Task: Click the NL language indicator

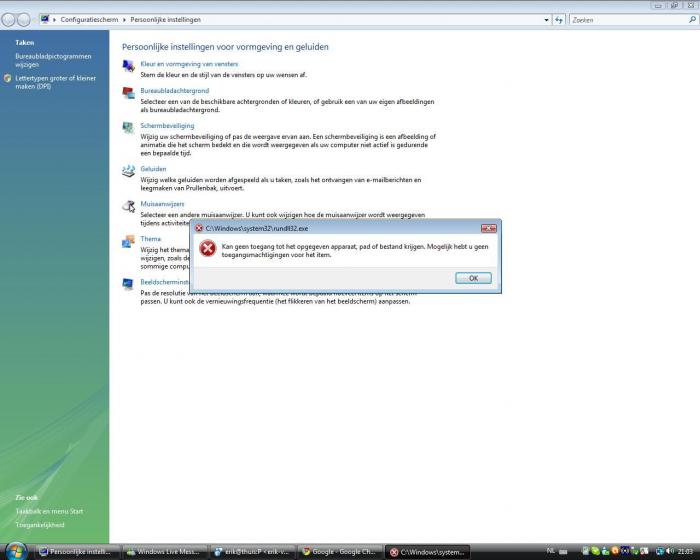Action: coord(550,552)
